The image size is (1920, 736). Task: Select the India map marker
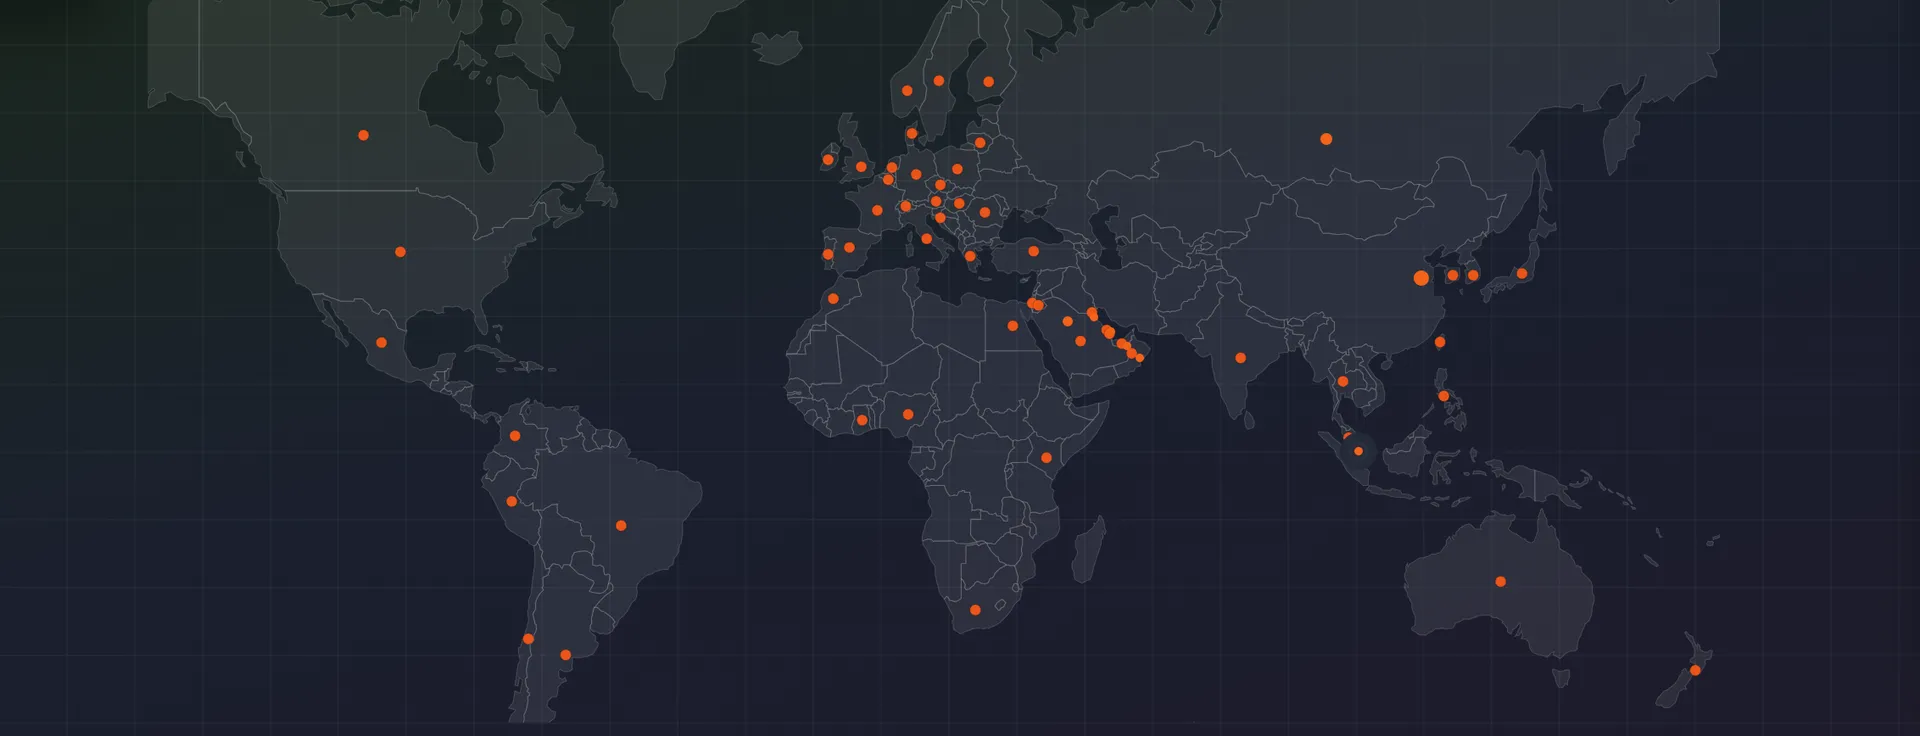coord(1240,358)
